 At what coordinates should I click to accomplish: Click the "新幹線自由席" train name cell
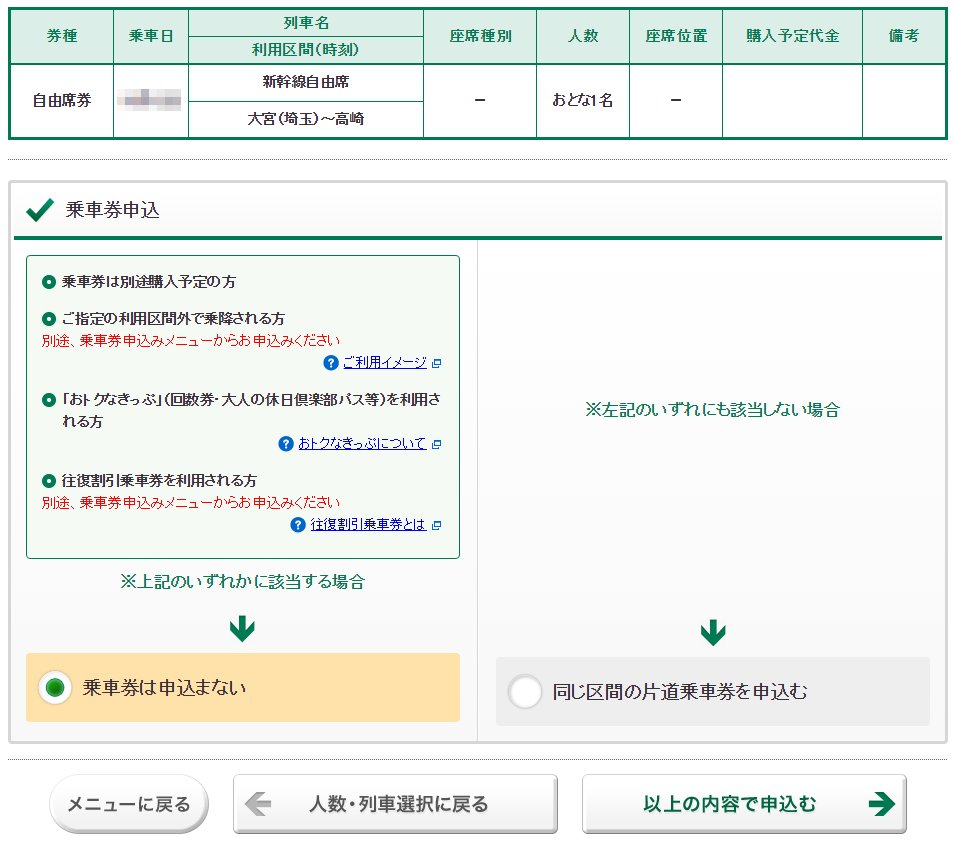[306, 82]
